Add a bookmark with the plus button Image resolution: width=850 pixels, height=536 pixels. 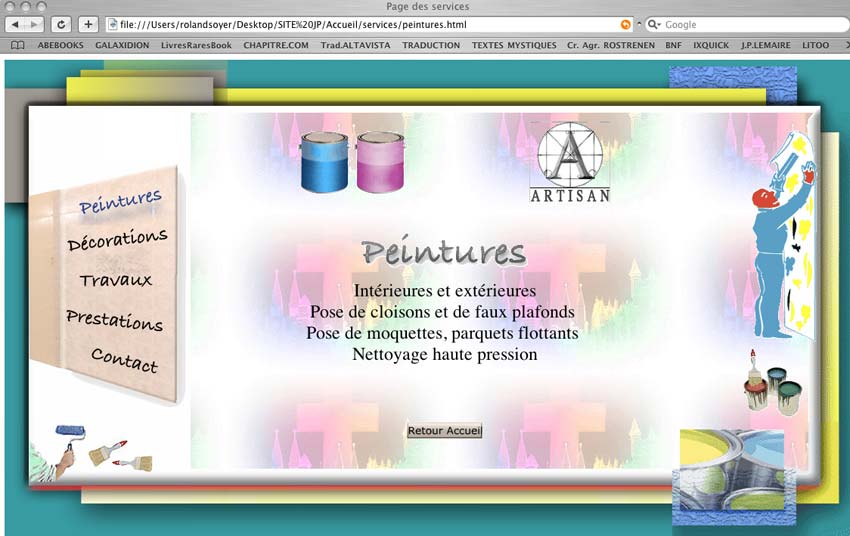pyautogui.click(x=88, y=24)
